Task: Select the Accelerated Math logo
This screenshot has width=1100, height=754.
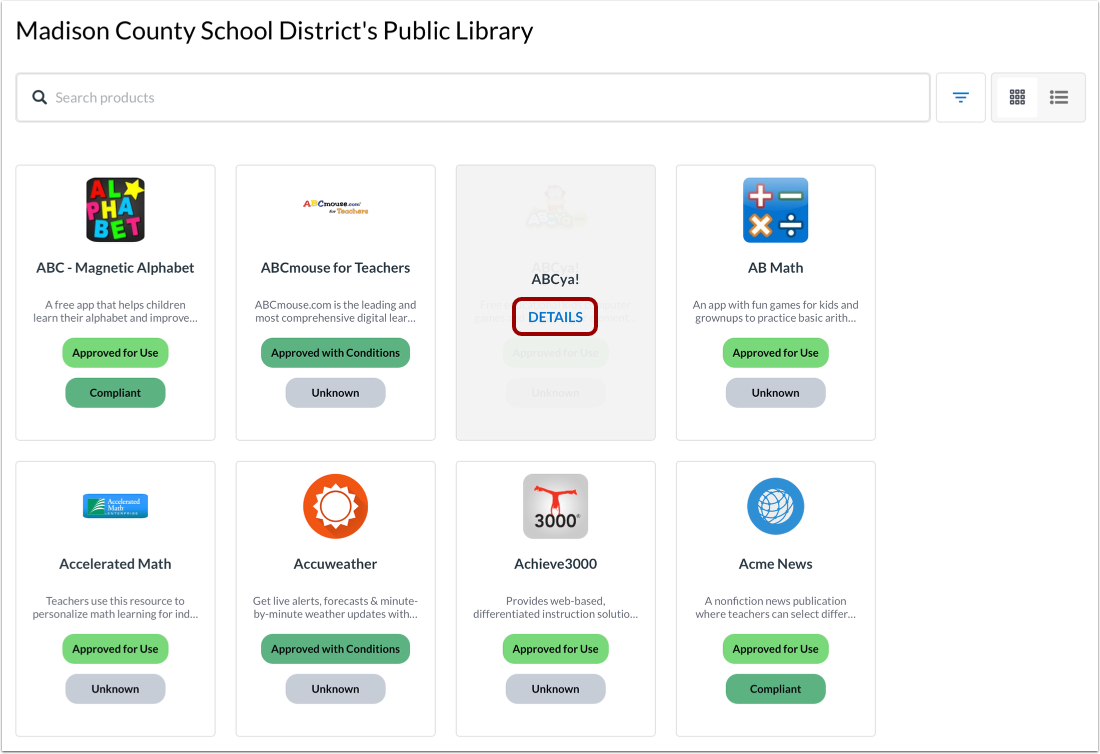Action: coord(115,506)
